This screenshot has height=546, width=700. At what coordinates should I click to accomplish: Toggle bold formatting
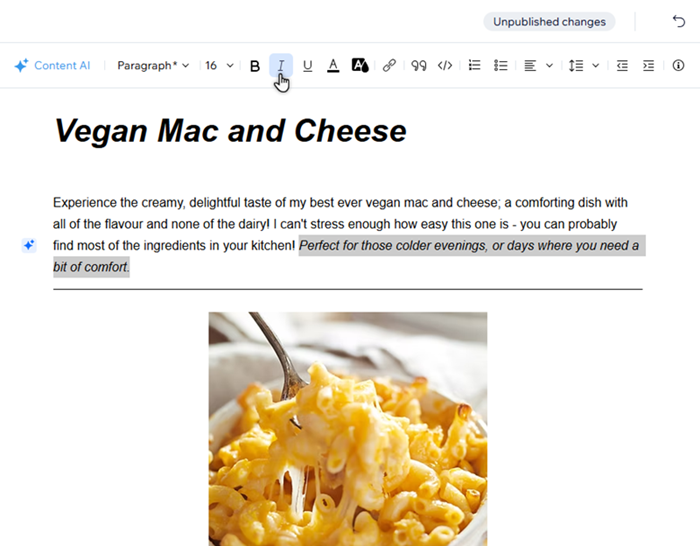click(x=255, y=66)
